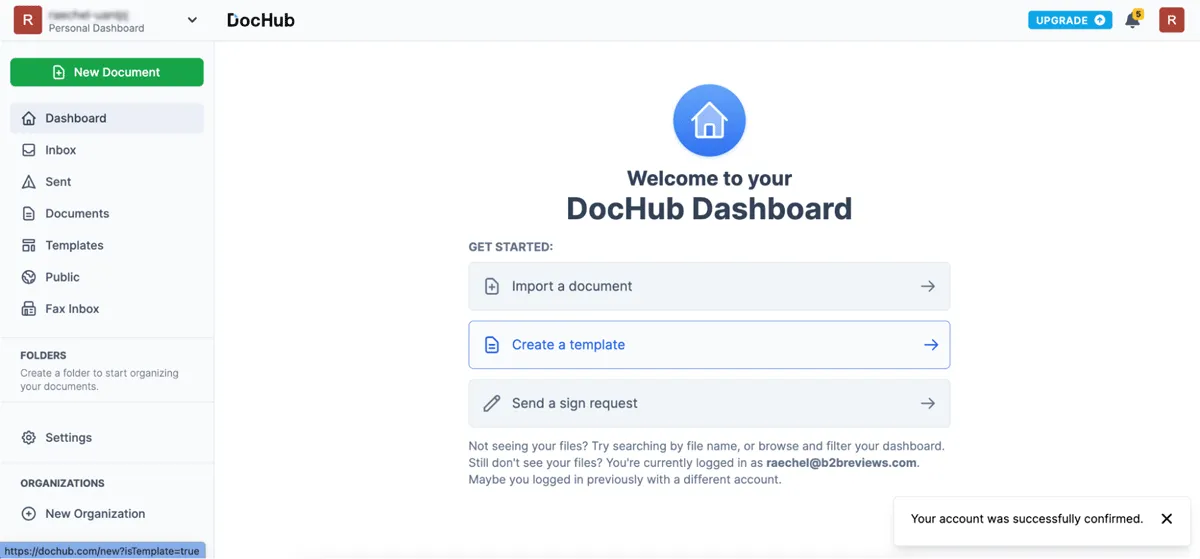Open the Documents section
This screenshot has width=1200, height=559.
(x=107, y=214)
